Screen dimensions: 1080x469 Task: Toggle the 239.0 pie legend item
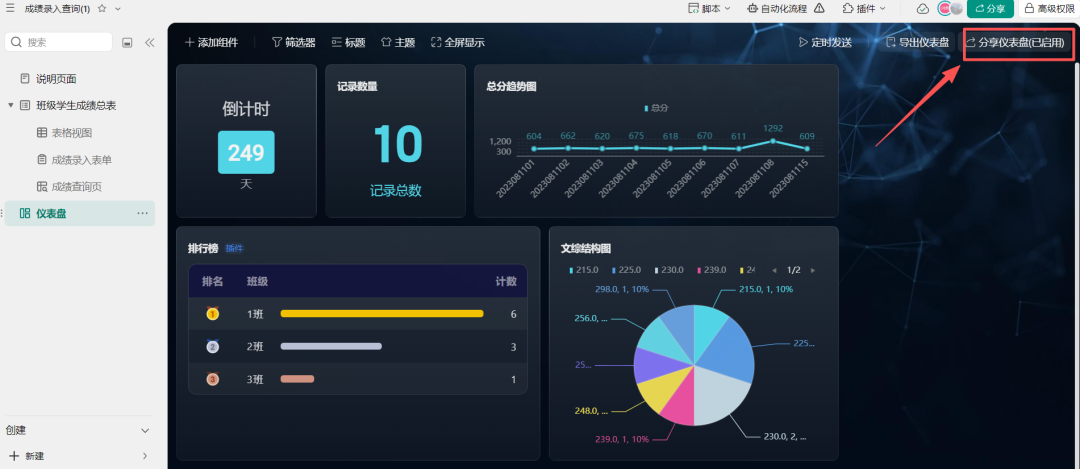pyautogui.click(x=712, y=270)
